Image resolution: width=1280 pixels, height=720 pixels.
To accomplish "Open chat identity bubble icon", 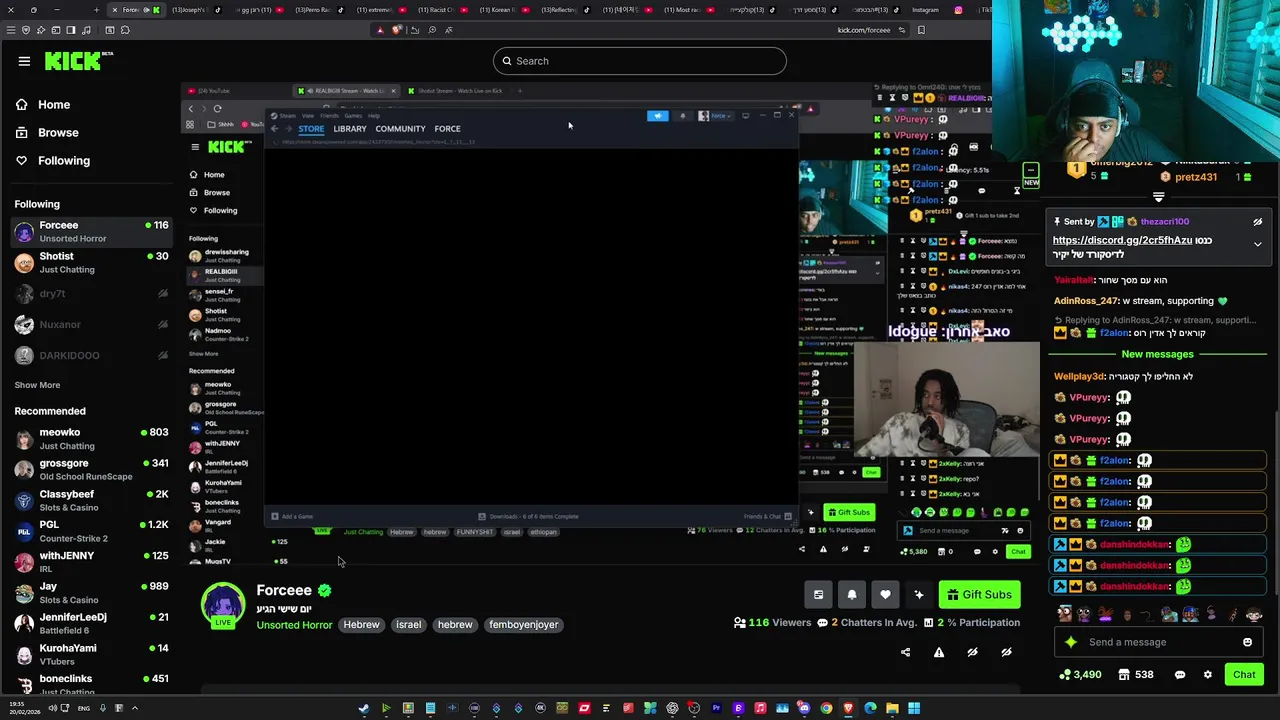I will coord(1180,675).
